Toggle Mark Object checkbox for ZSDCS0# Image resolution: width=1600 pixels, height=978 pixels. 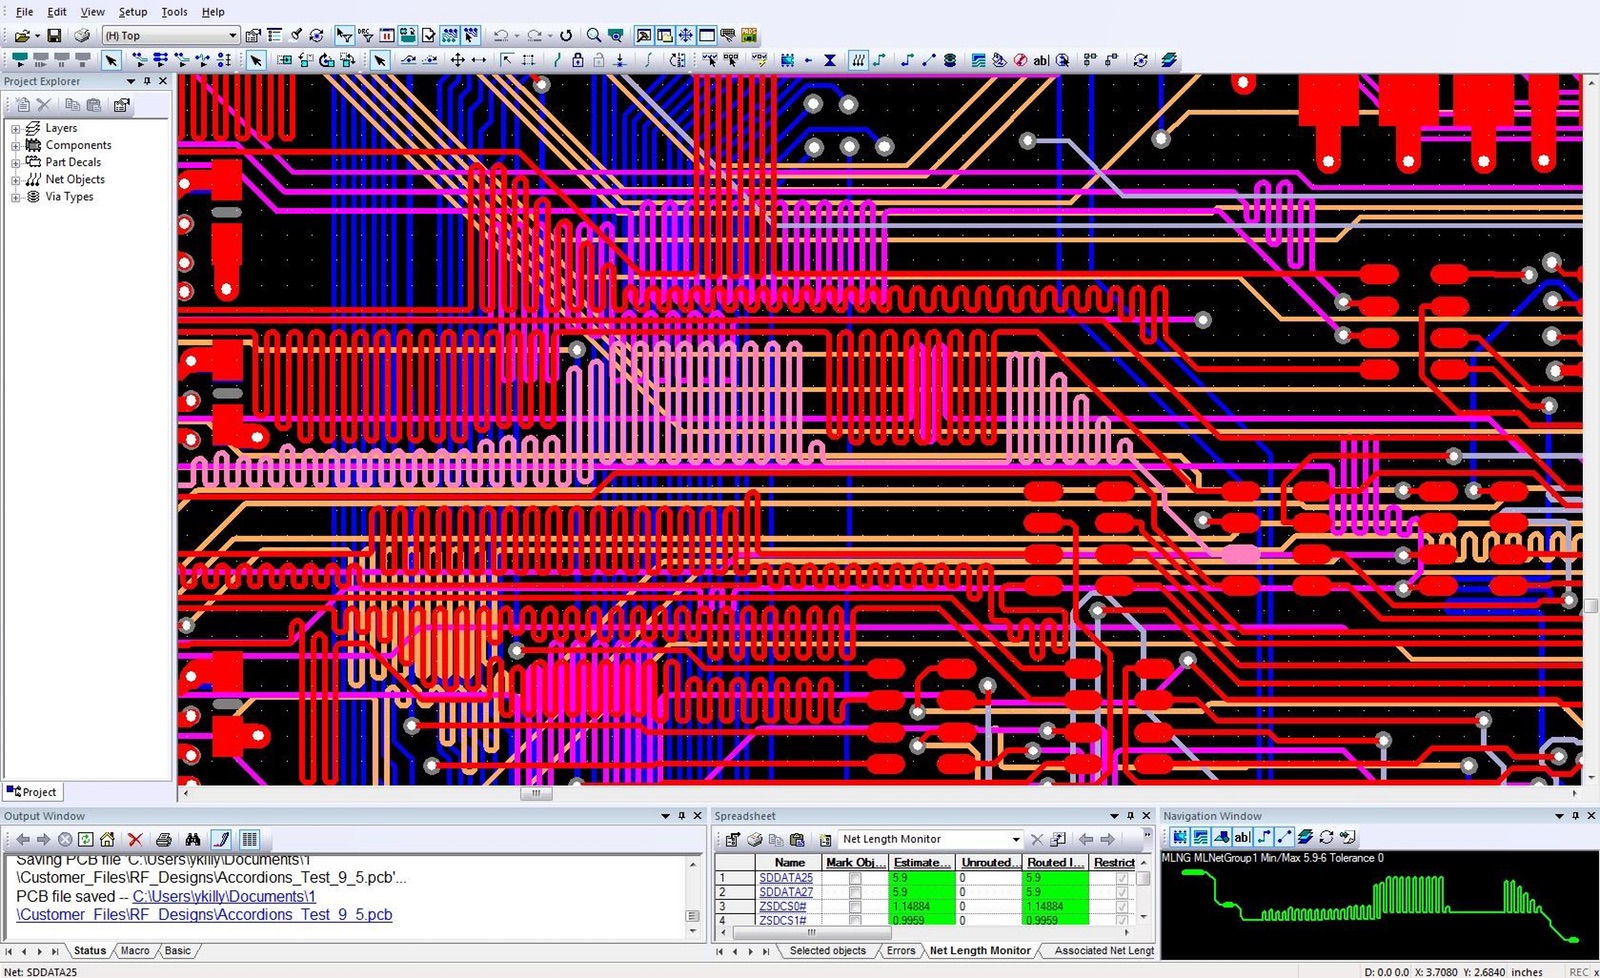[x=855, y=906]
